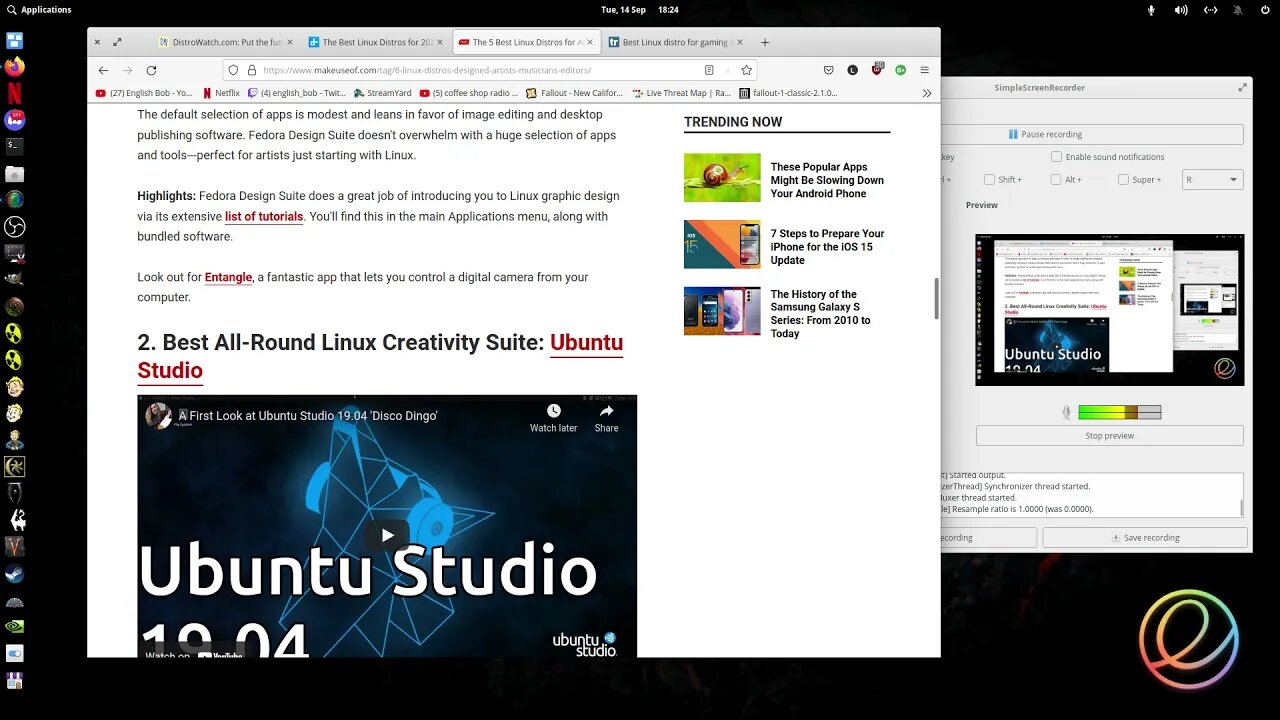Viewport: 1280px width, 720px height.
Task: Click the date and time panel clock
Action: [x=640, y=10]
